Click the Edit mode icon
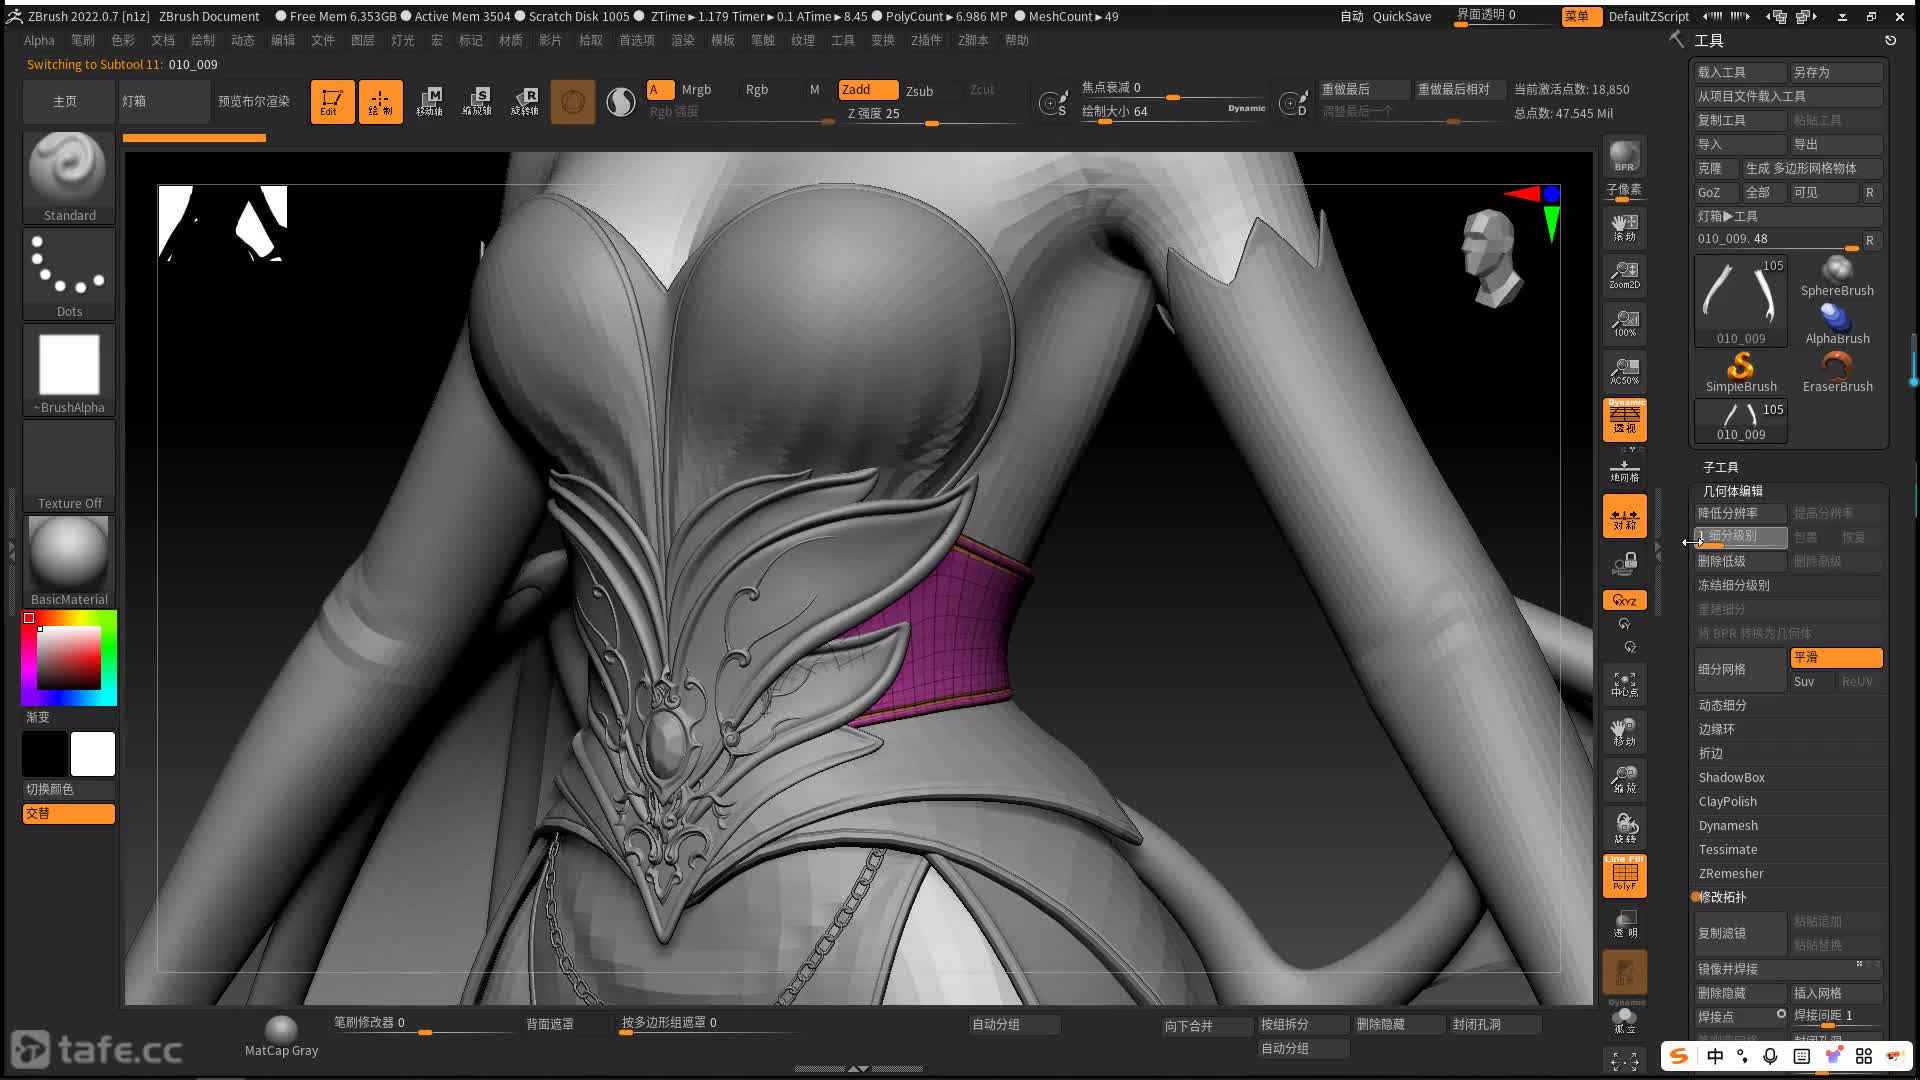The height and width of the screenshot is (1080, 1920). tap(331, 102)
